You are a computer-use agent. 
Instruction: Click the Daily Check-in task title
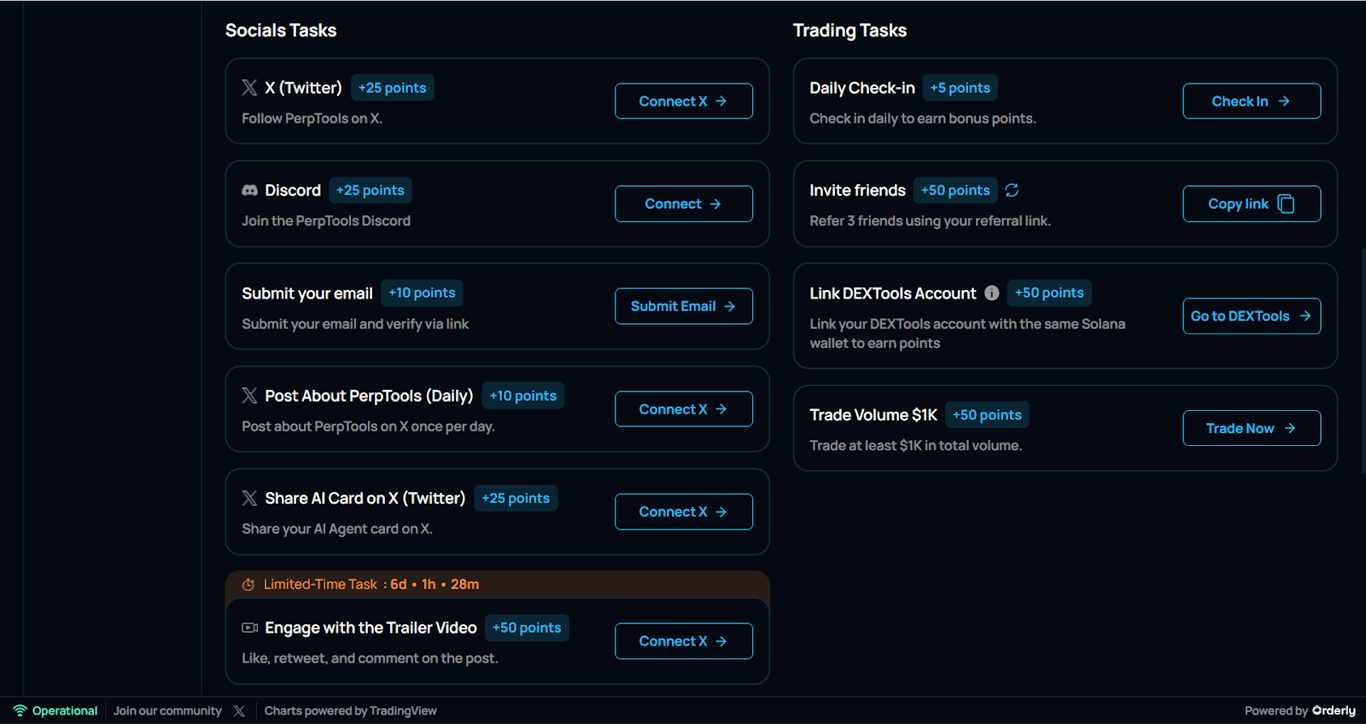pos(862,88)
